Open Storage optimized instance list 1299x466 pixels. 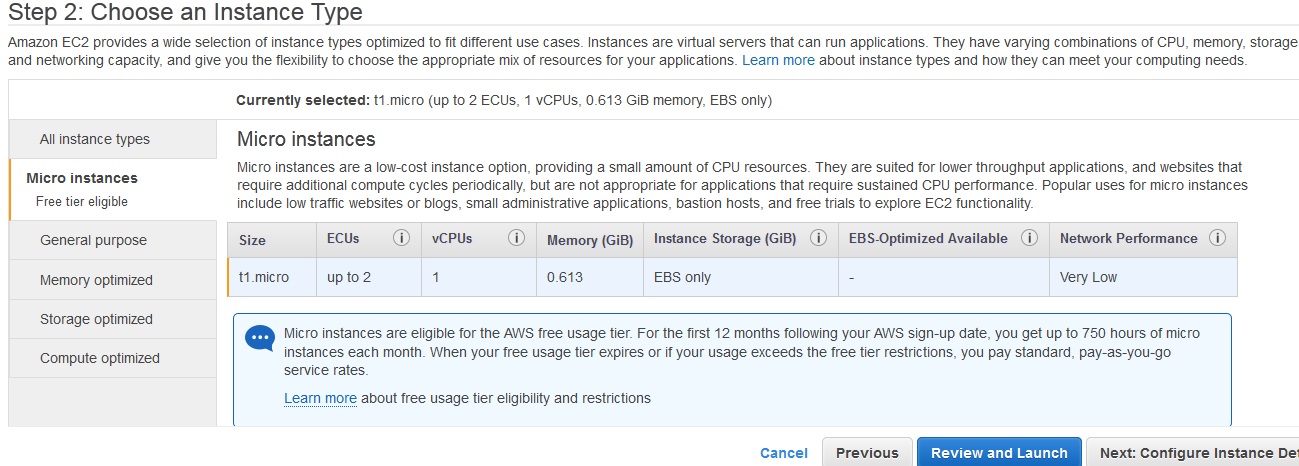tap(112, 319)
